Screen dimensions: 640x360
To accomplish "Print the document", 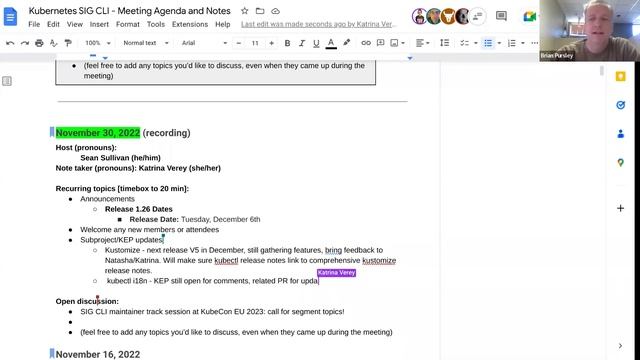I will [39, 43].
